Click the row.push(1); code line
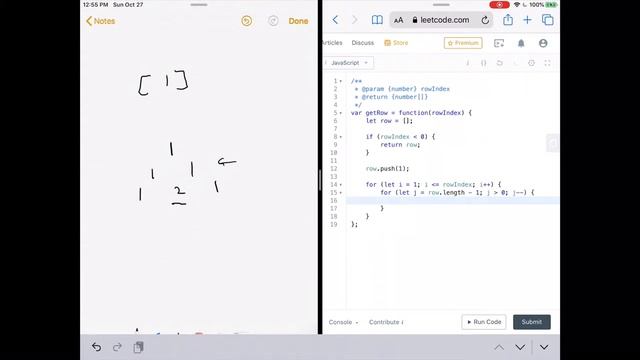 pos(387,169)
